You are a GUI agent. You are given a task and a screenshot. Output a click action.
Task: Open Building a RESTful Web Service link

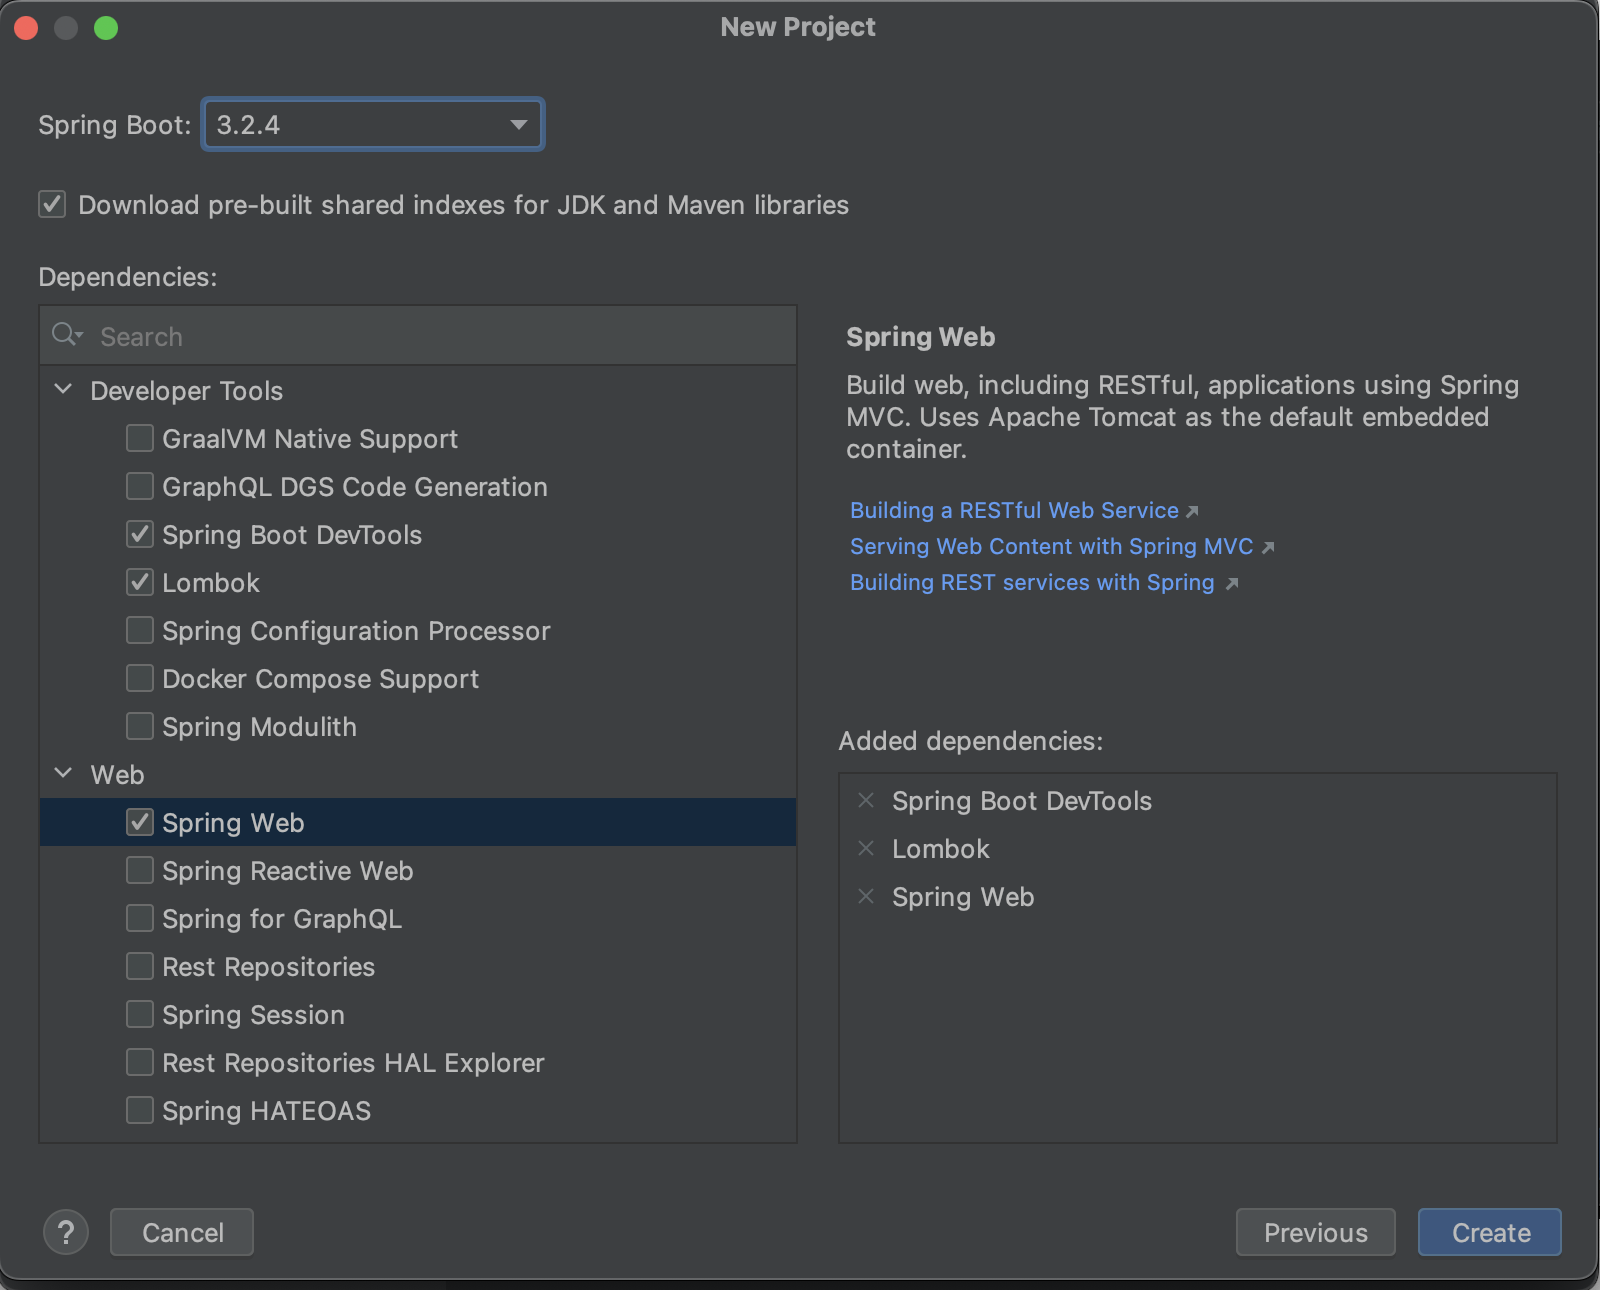[x=1014, y=510]
